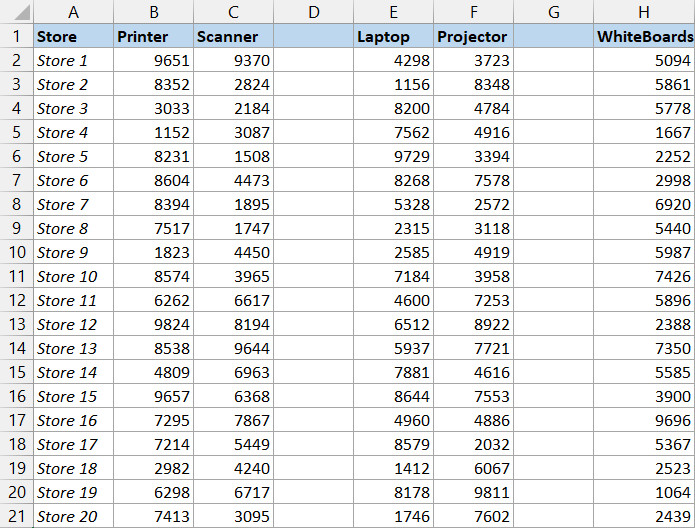The width and height of the screenshot is (695, 528).
Task: Select the column G header
Action: [x=553, y=12]
